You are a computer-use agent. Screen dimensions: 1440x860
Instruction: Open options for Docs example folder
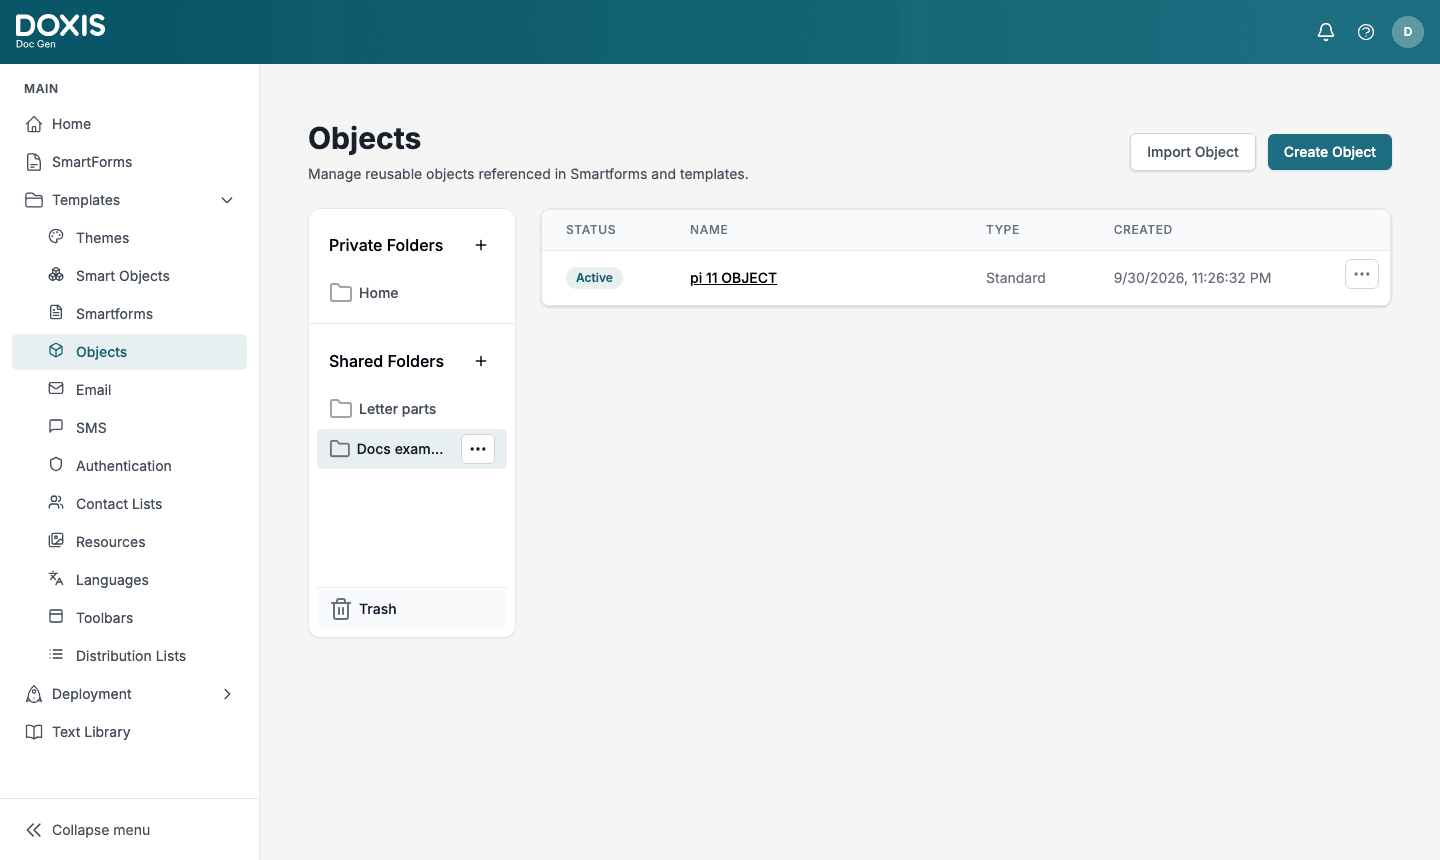point(478,449)
